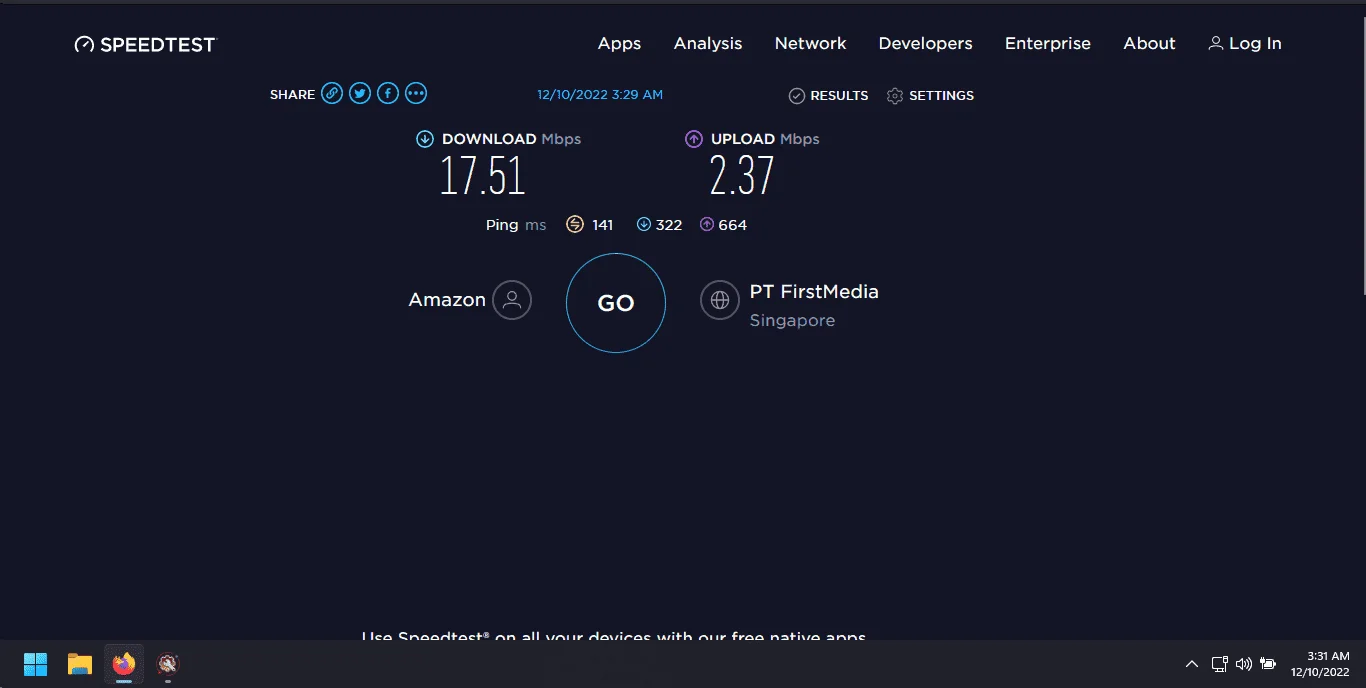Open the Windows Start menu
The width and height of the screenshot is (1366, 688).
tap(36, 664)
